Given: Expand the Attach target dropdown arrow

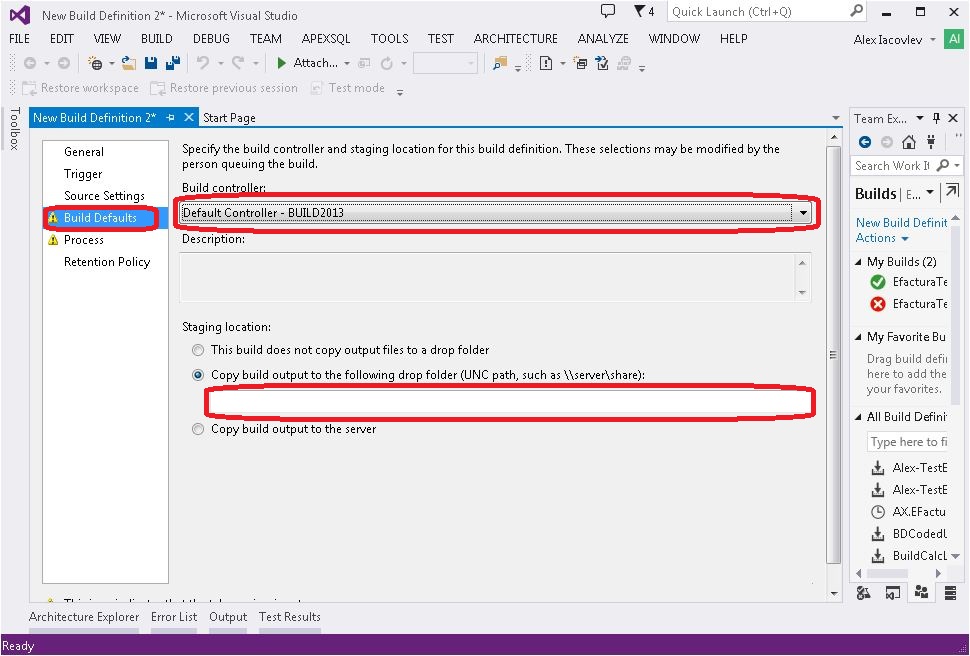Looking at the screenshot, I should click(x=347, y=63).
